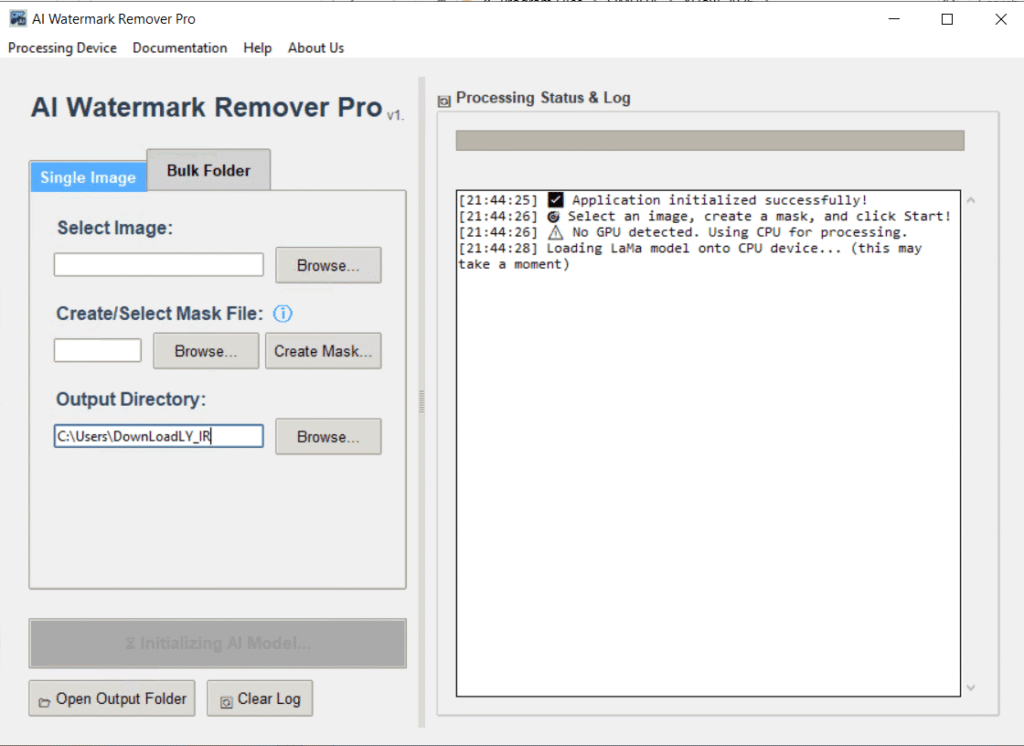Click the processing progress bar
1024x746 pixels.
pos(709,140)
